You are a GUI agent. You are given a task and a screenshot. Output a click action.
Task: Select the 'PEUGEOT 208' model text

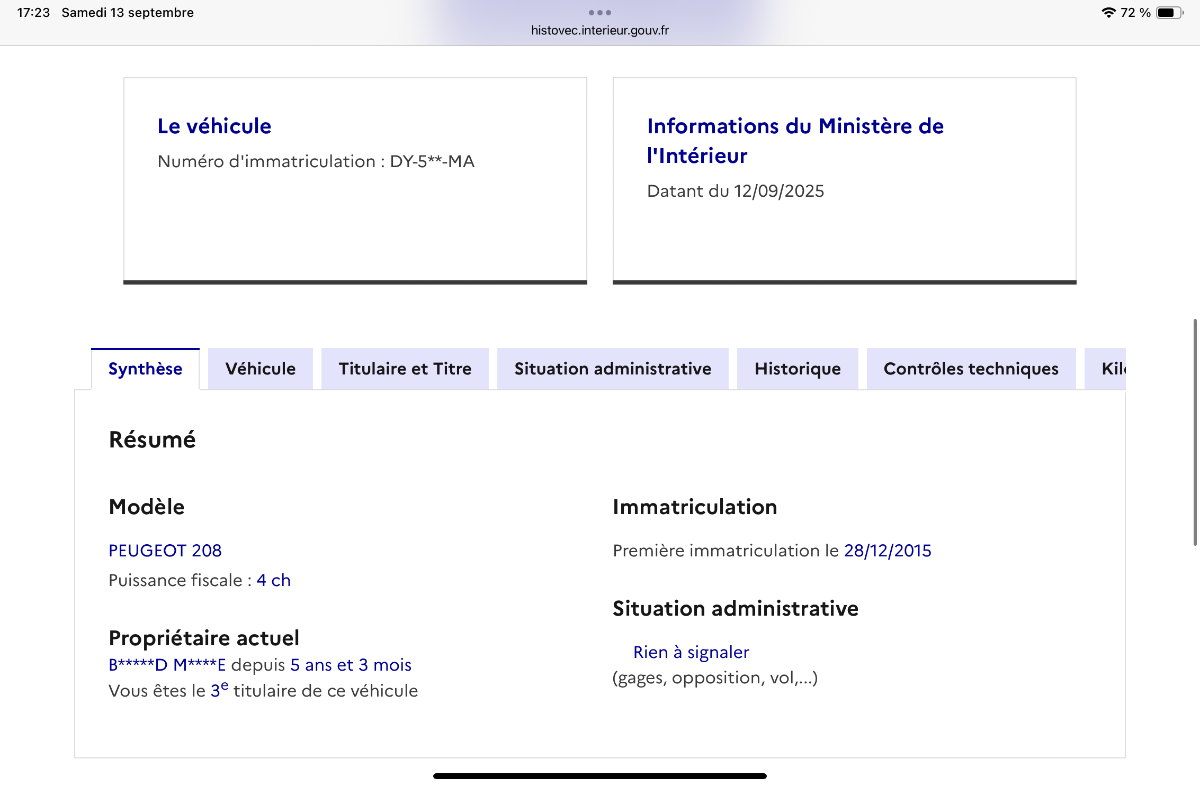165,550
